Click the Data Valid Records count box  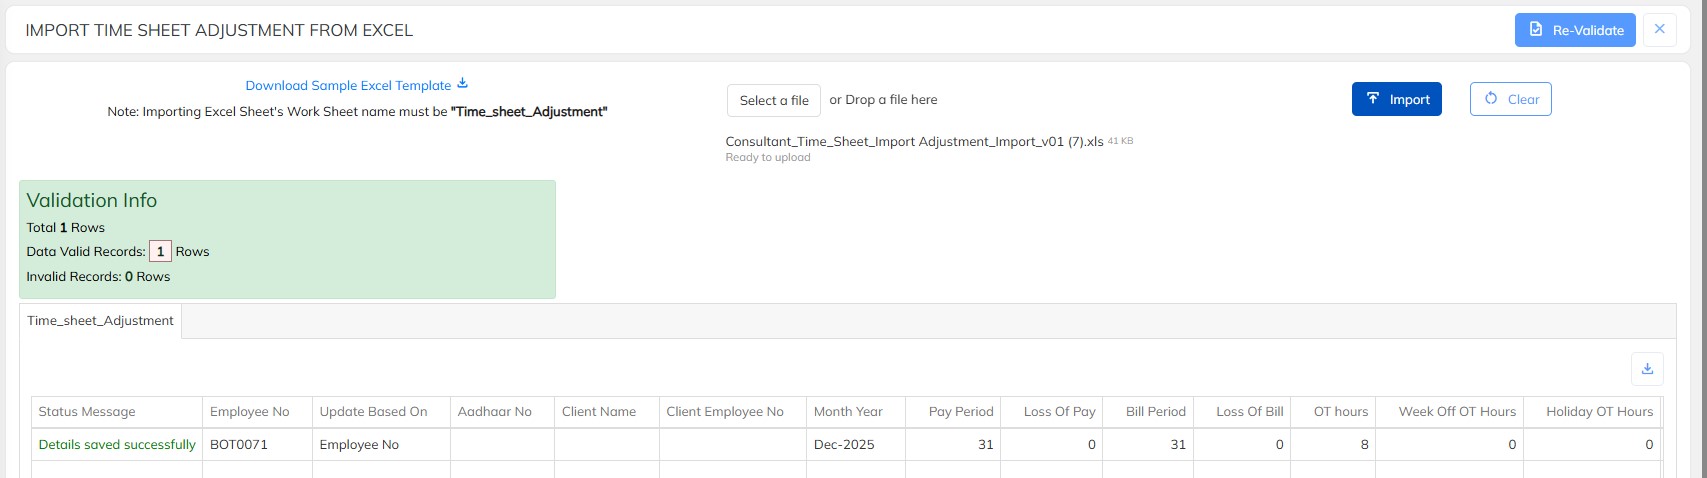tap(160, 252)
